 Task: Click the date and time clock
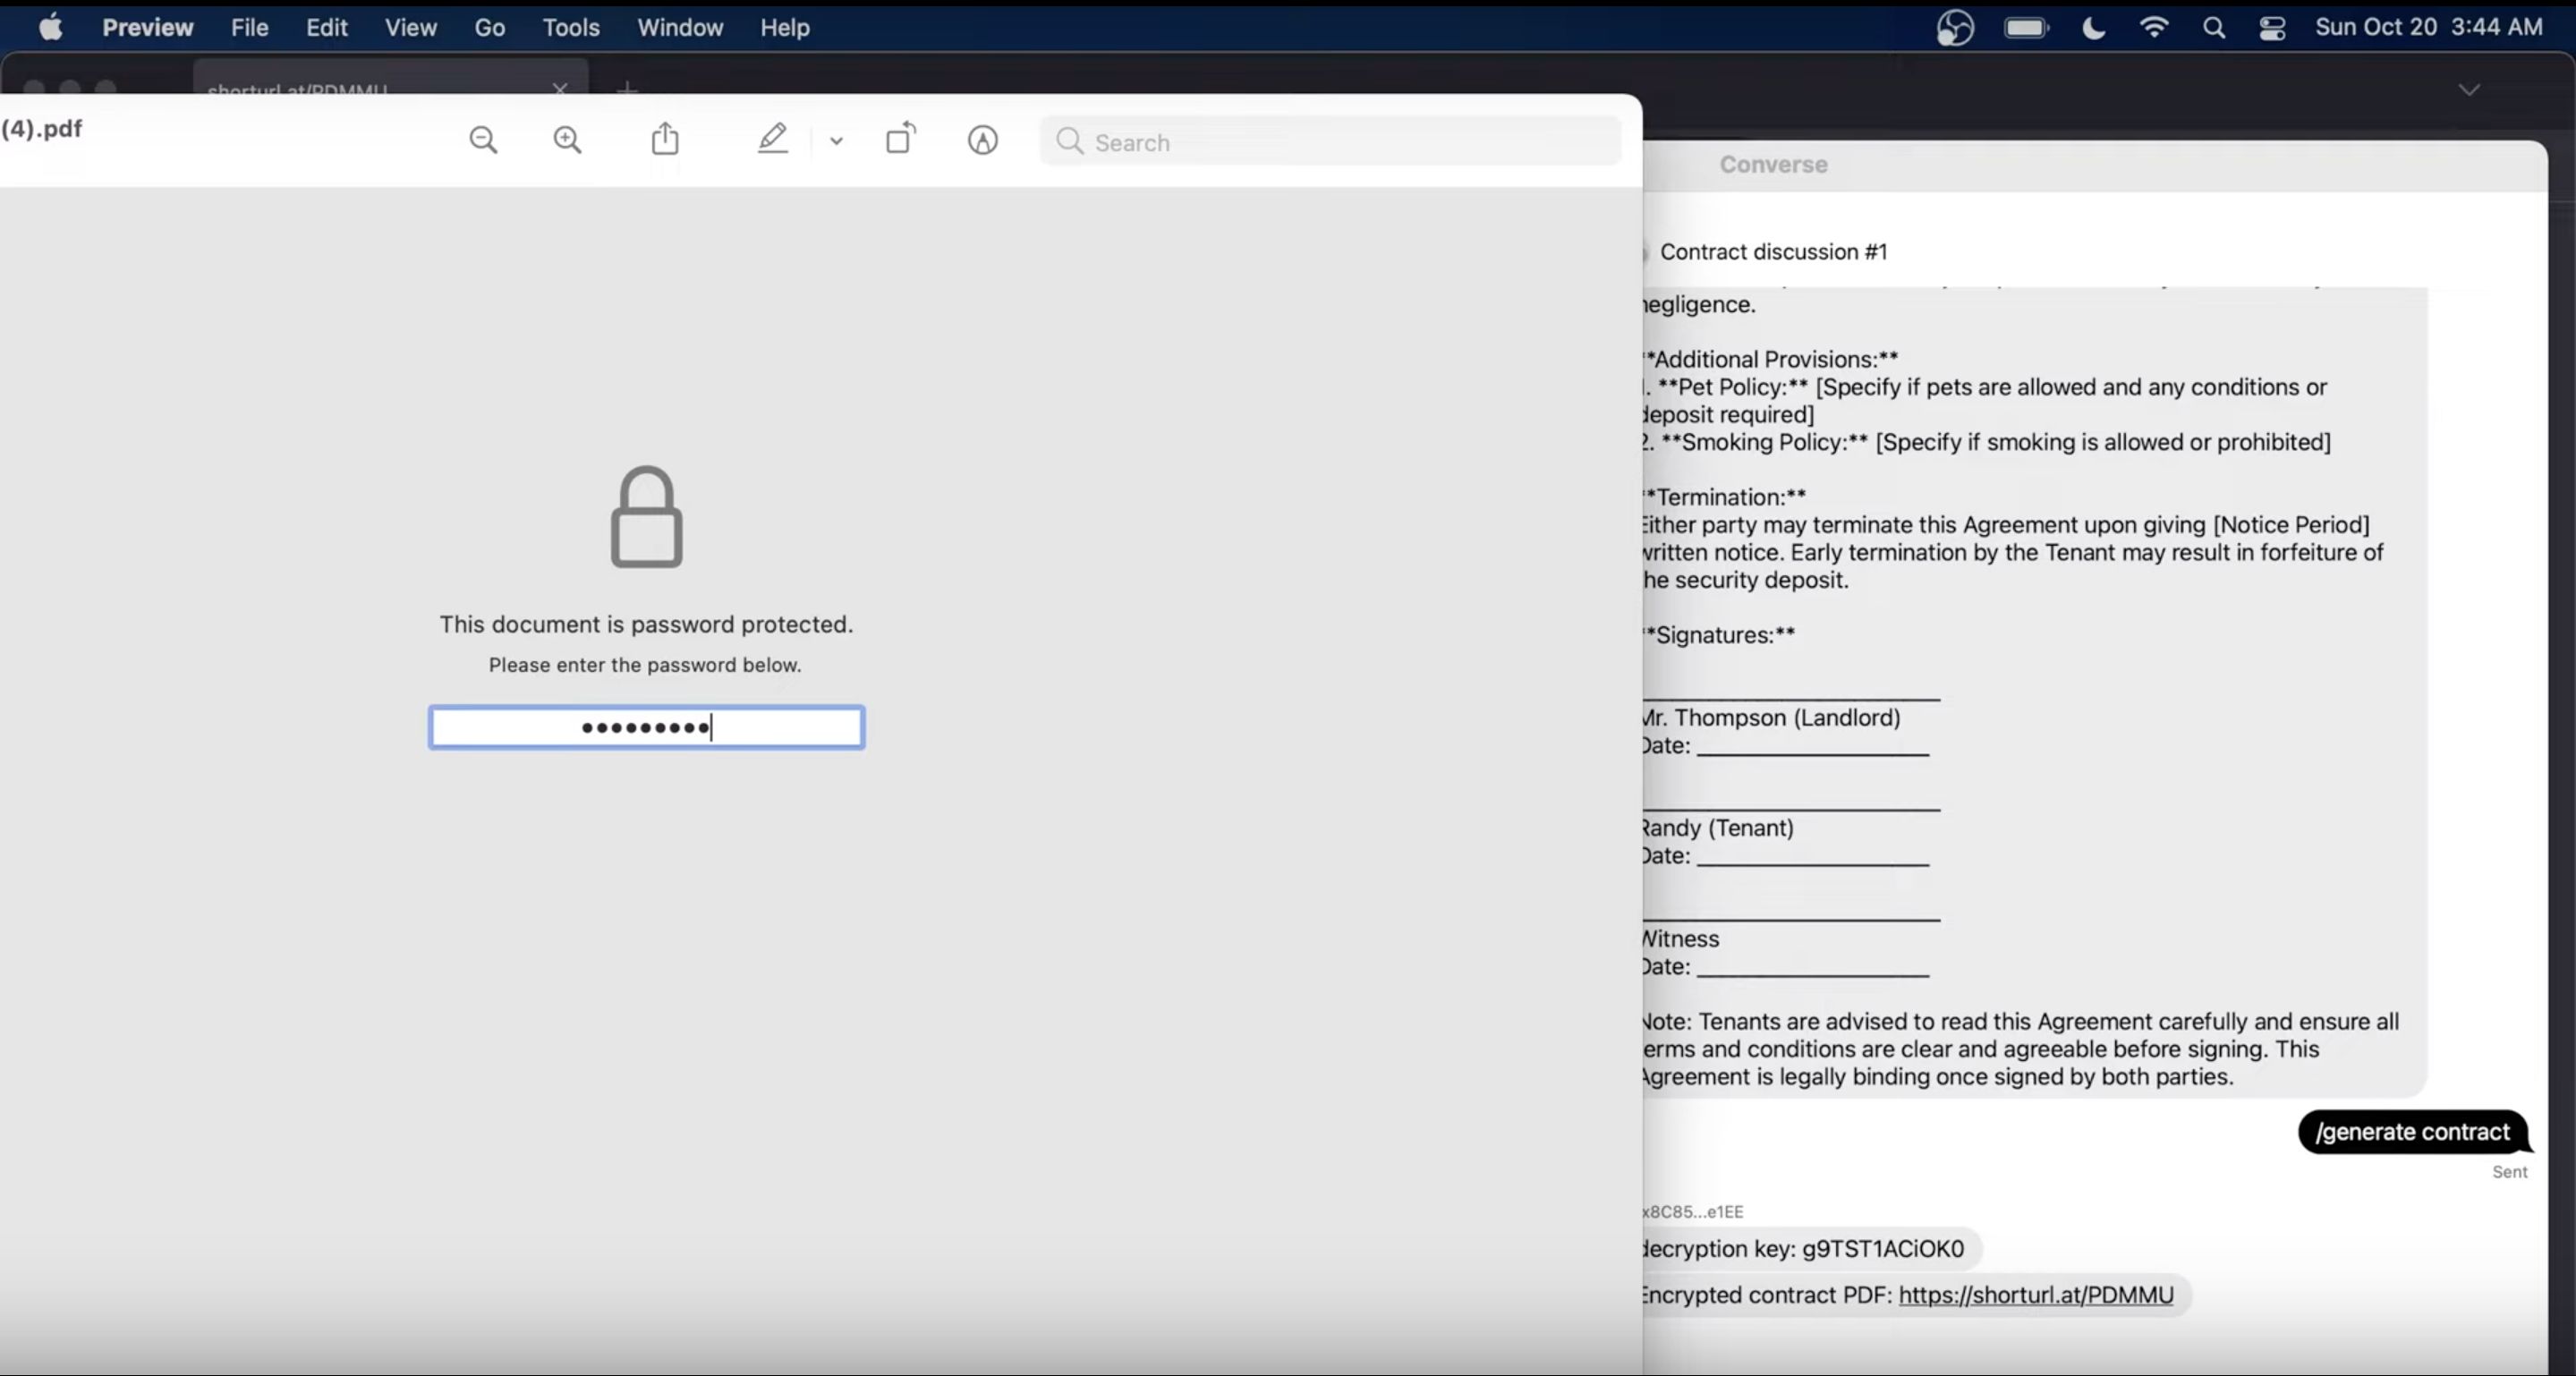pos(2429,27)
